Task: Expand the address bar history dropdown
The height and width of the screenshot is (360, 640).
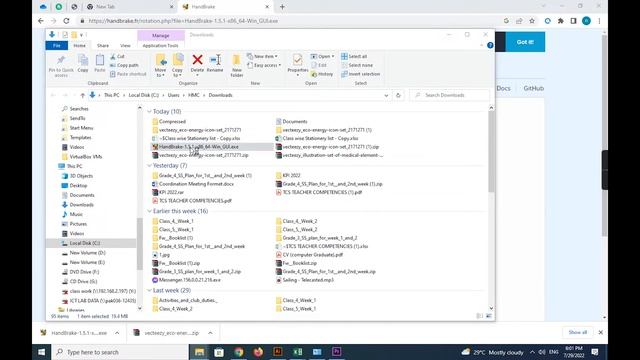Action: tap(386, 95)
